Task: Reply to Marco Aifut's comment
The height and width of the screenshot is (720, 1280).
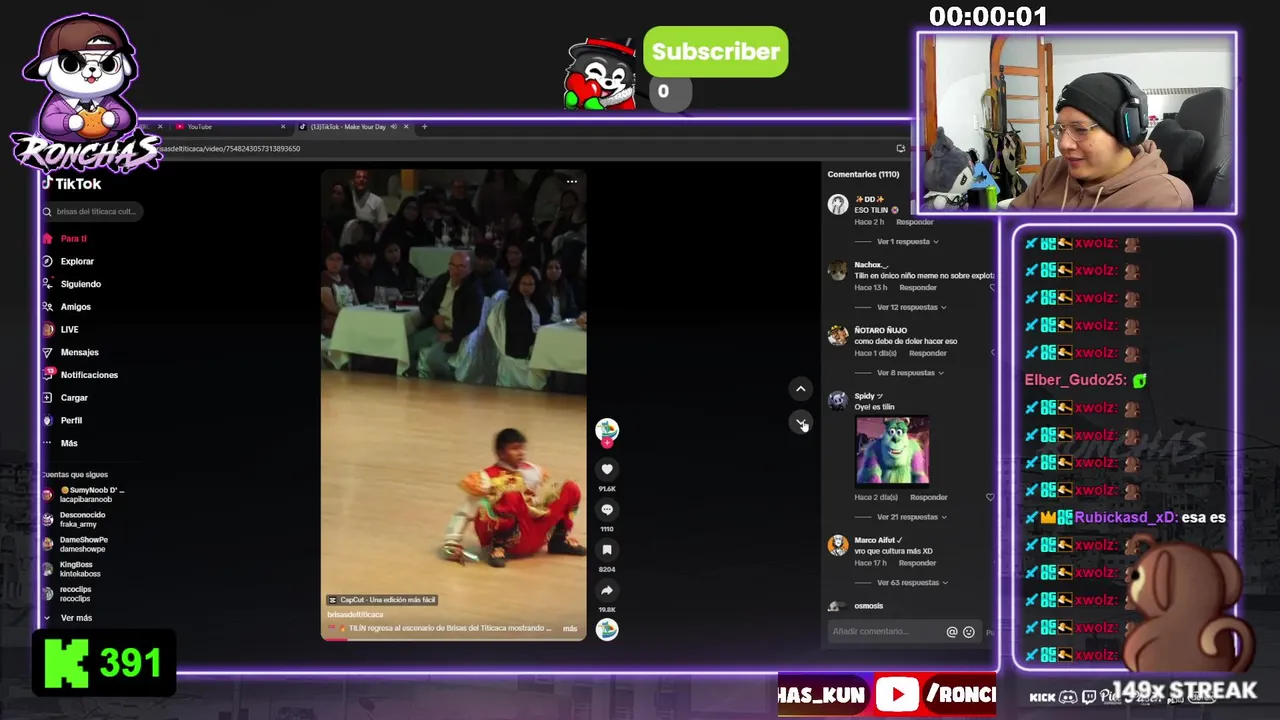Action: [x=917, y=563]
